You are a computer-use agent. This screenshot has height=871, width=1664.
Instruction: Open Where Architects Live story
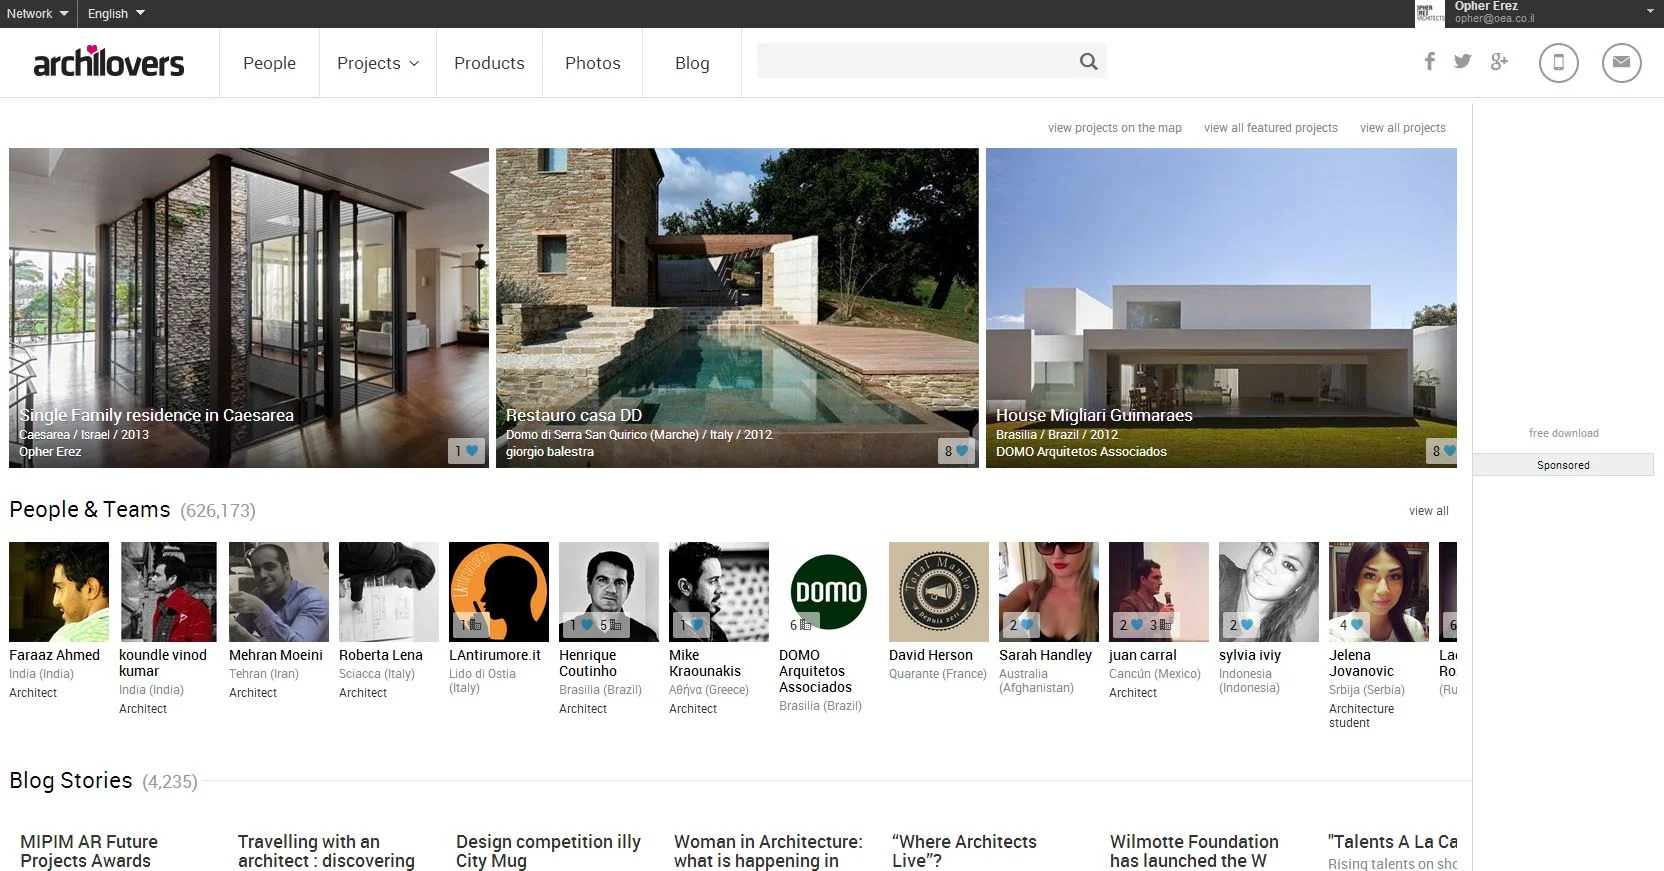[964, 851]
